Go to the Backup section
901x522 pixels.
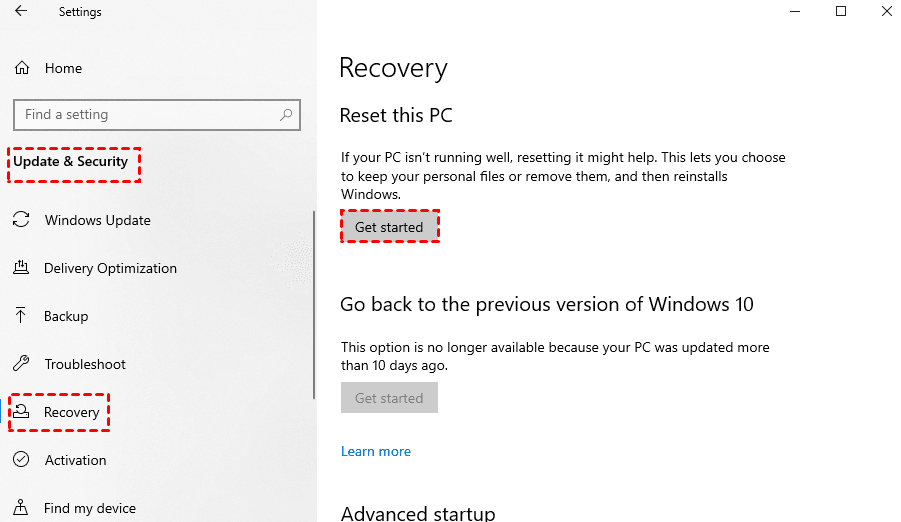pos(66,316)
